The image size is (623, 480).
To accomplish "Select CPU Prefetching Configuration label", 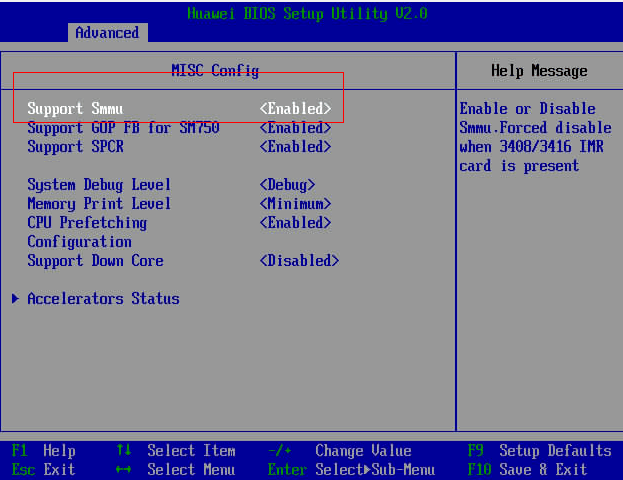I will tap(87, 232).
